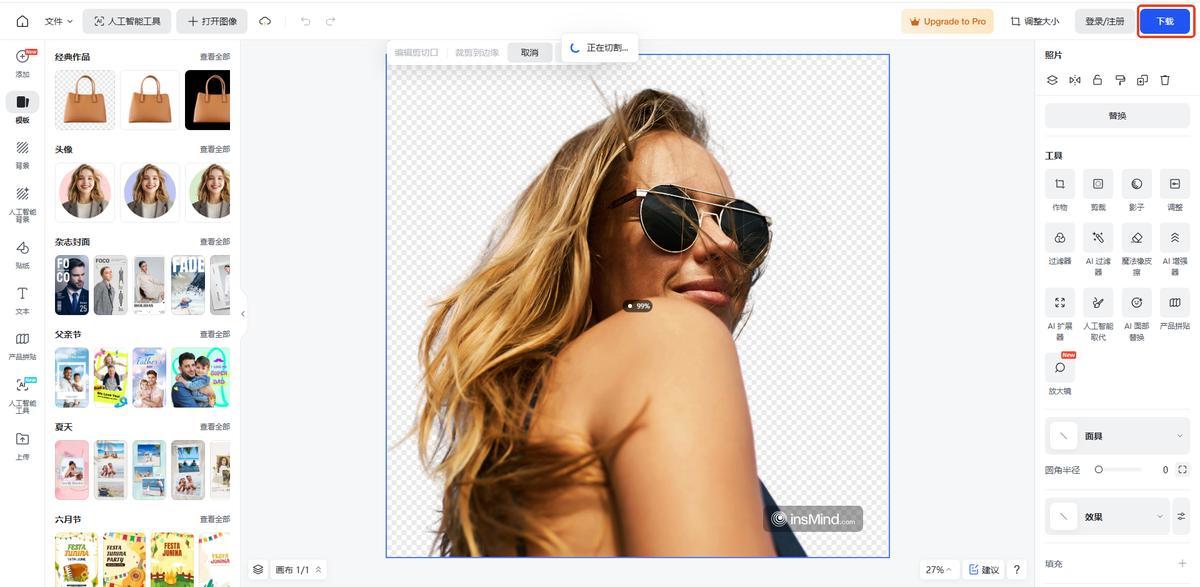Toggle the lock icon for photo
The image size is (1200, 587).
pos(1097,80)
